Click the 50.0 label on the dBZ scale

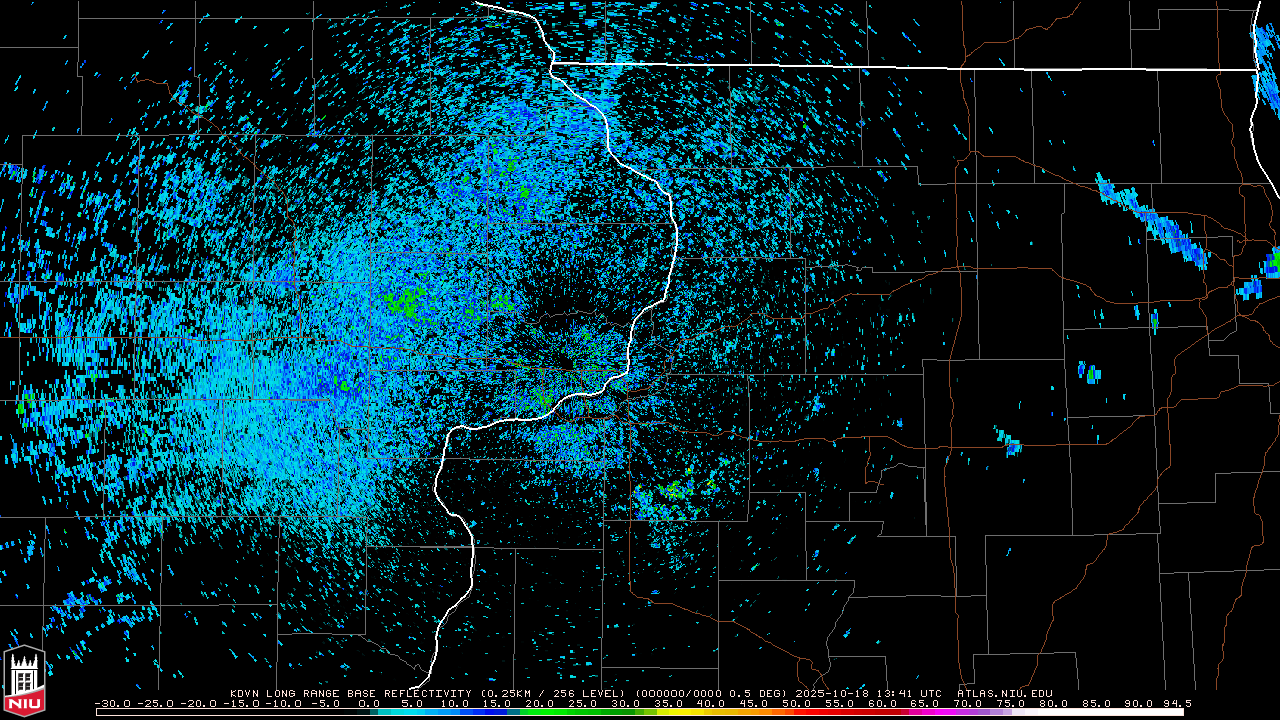(x=798, y=703)
